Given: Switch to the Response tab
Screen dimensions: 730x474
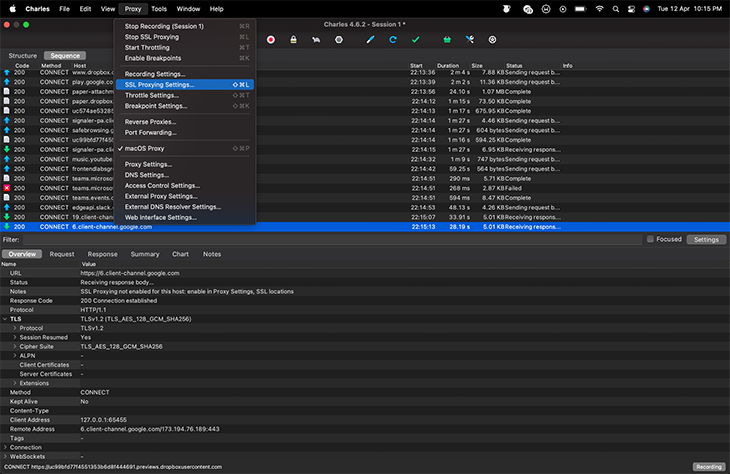Looking at the screenshot, I should (102, 254).
